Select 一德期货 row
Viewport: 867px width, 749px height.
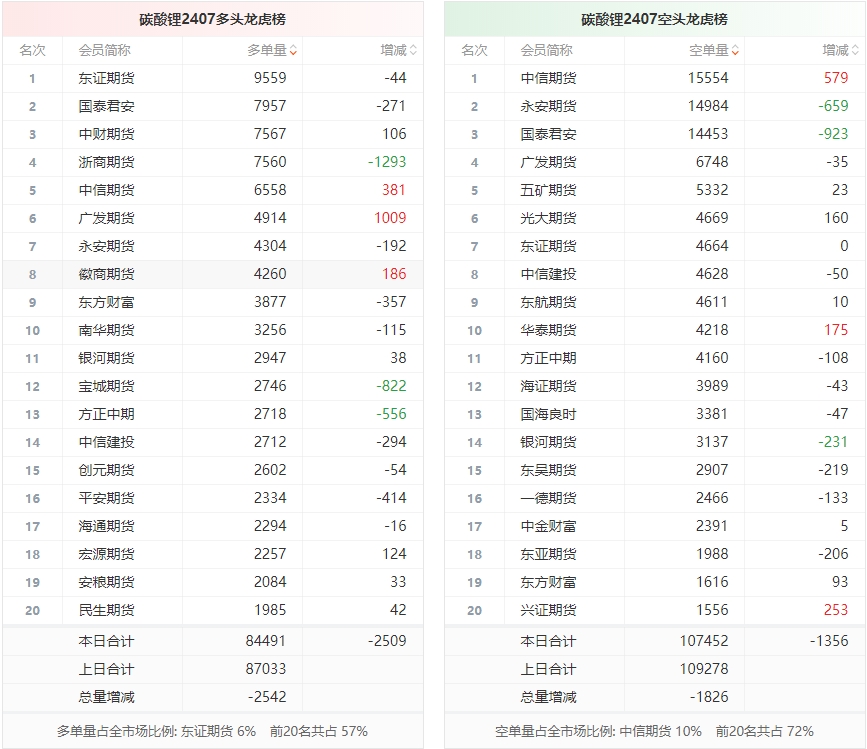click(655, 499)
